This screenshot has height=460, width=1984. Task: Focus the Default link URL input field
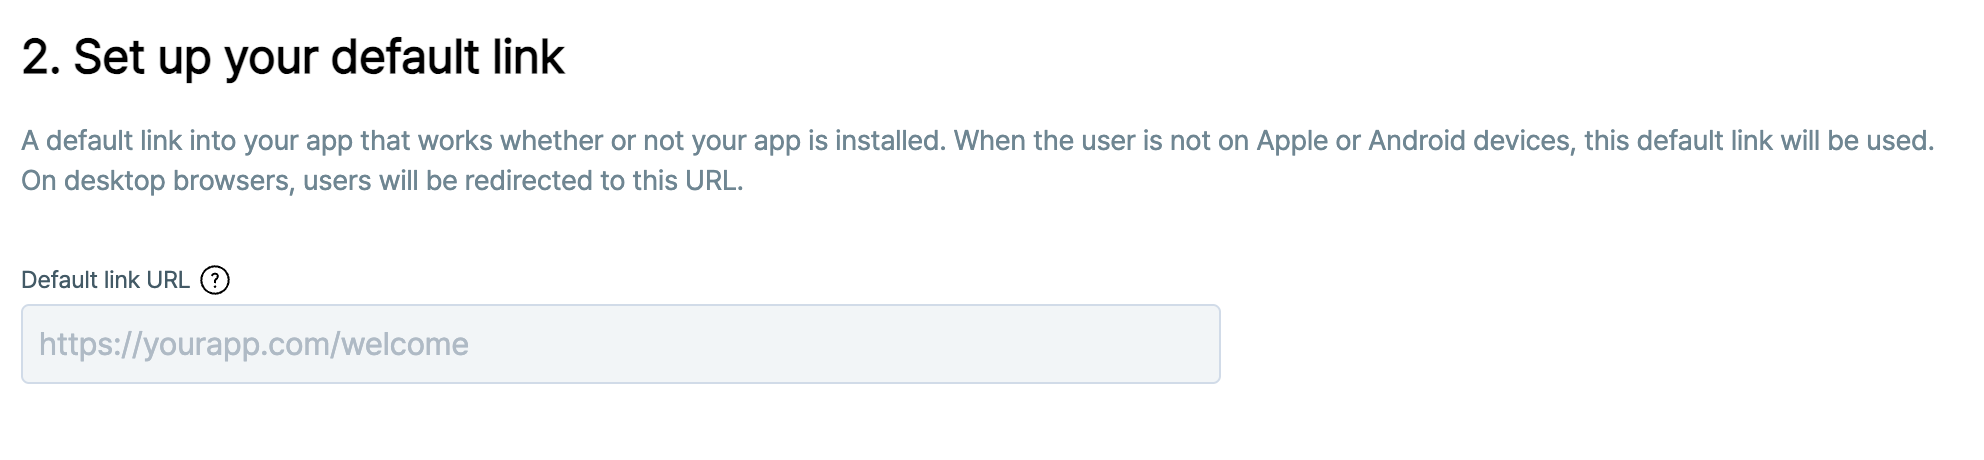(x=620, y=344)
